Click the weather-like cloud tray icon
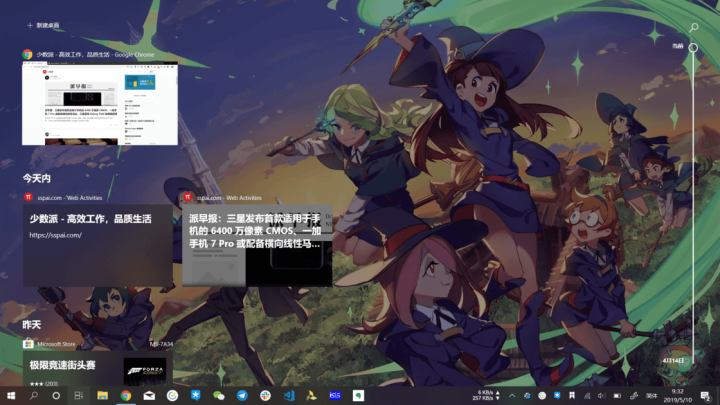 click(527, 396)
